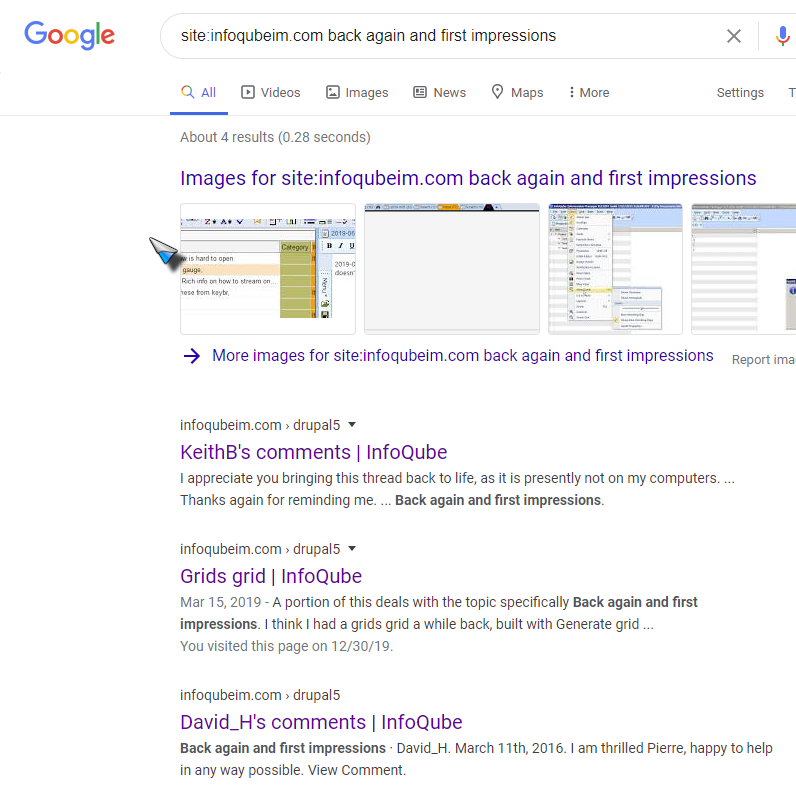This screenshot has height=790, width=796.
Task: Open David_H's comments | InfoQube result
Action: click(321, 722)
